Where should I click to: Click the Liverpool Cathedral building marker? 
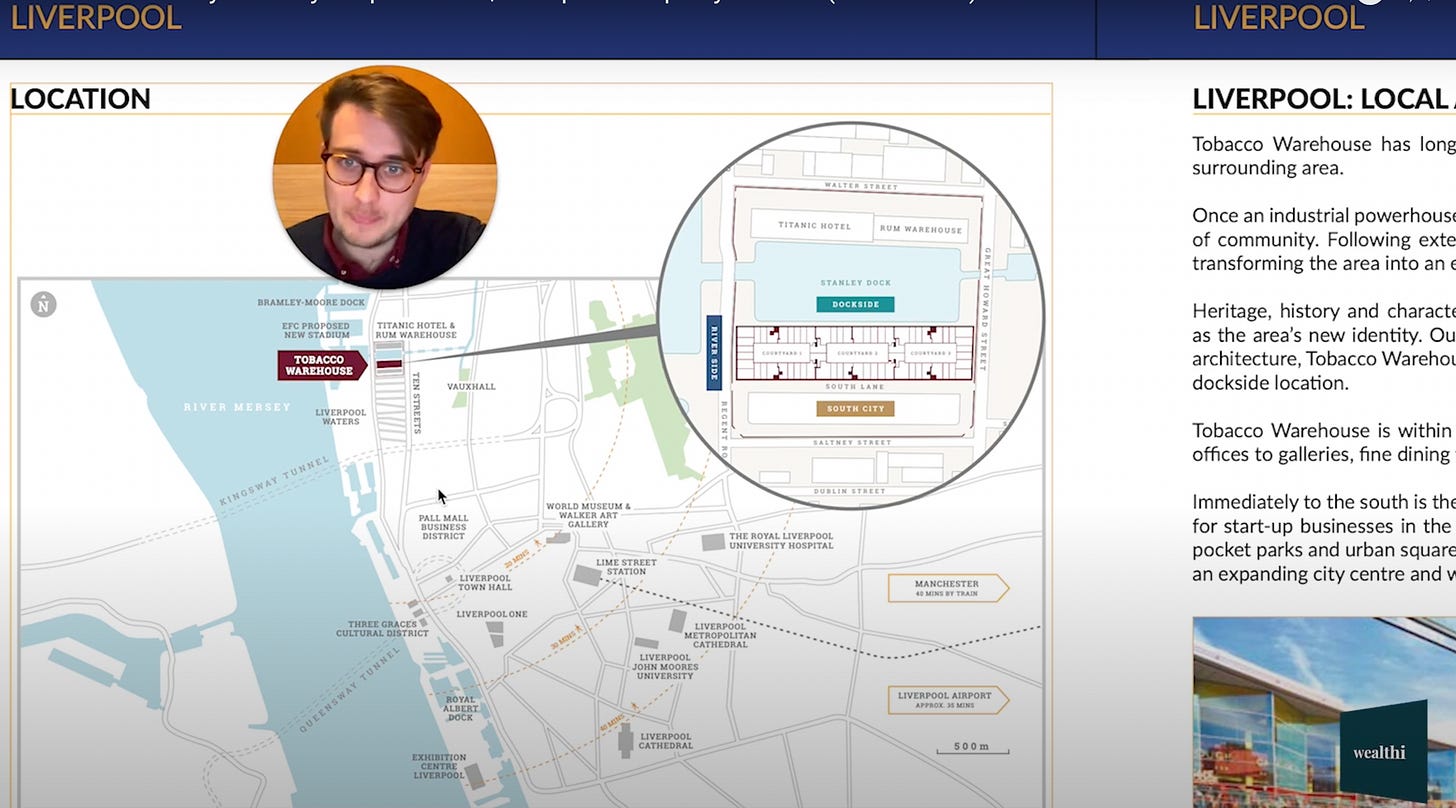(x=626, y=740)
